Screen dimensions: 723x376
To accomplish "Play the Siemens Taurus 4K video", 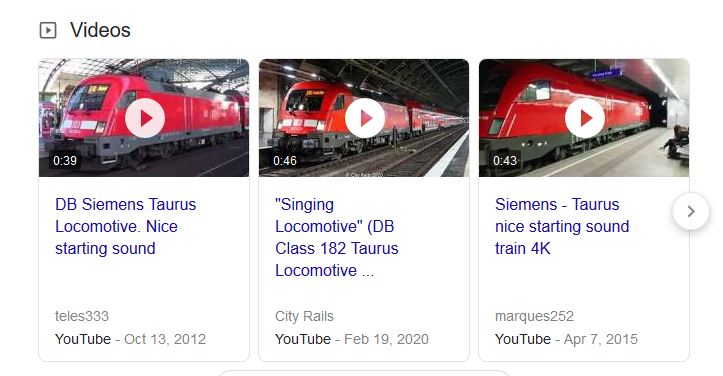I will coord(585,118).
